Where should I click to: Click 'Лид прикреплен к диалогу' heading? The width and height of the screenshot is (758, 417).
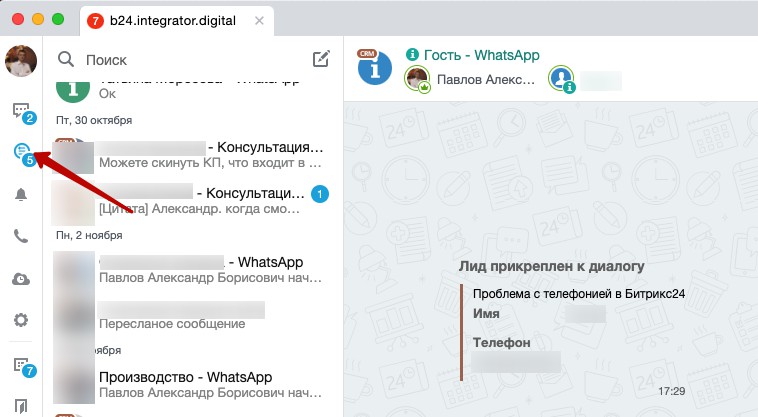point(552,266)
